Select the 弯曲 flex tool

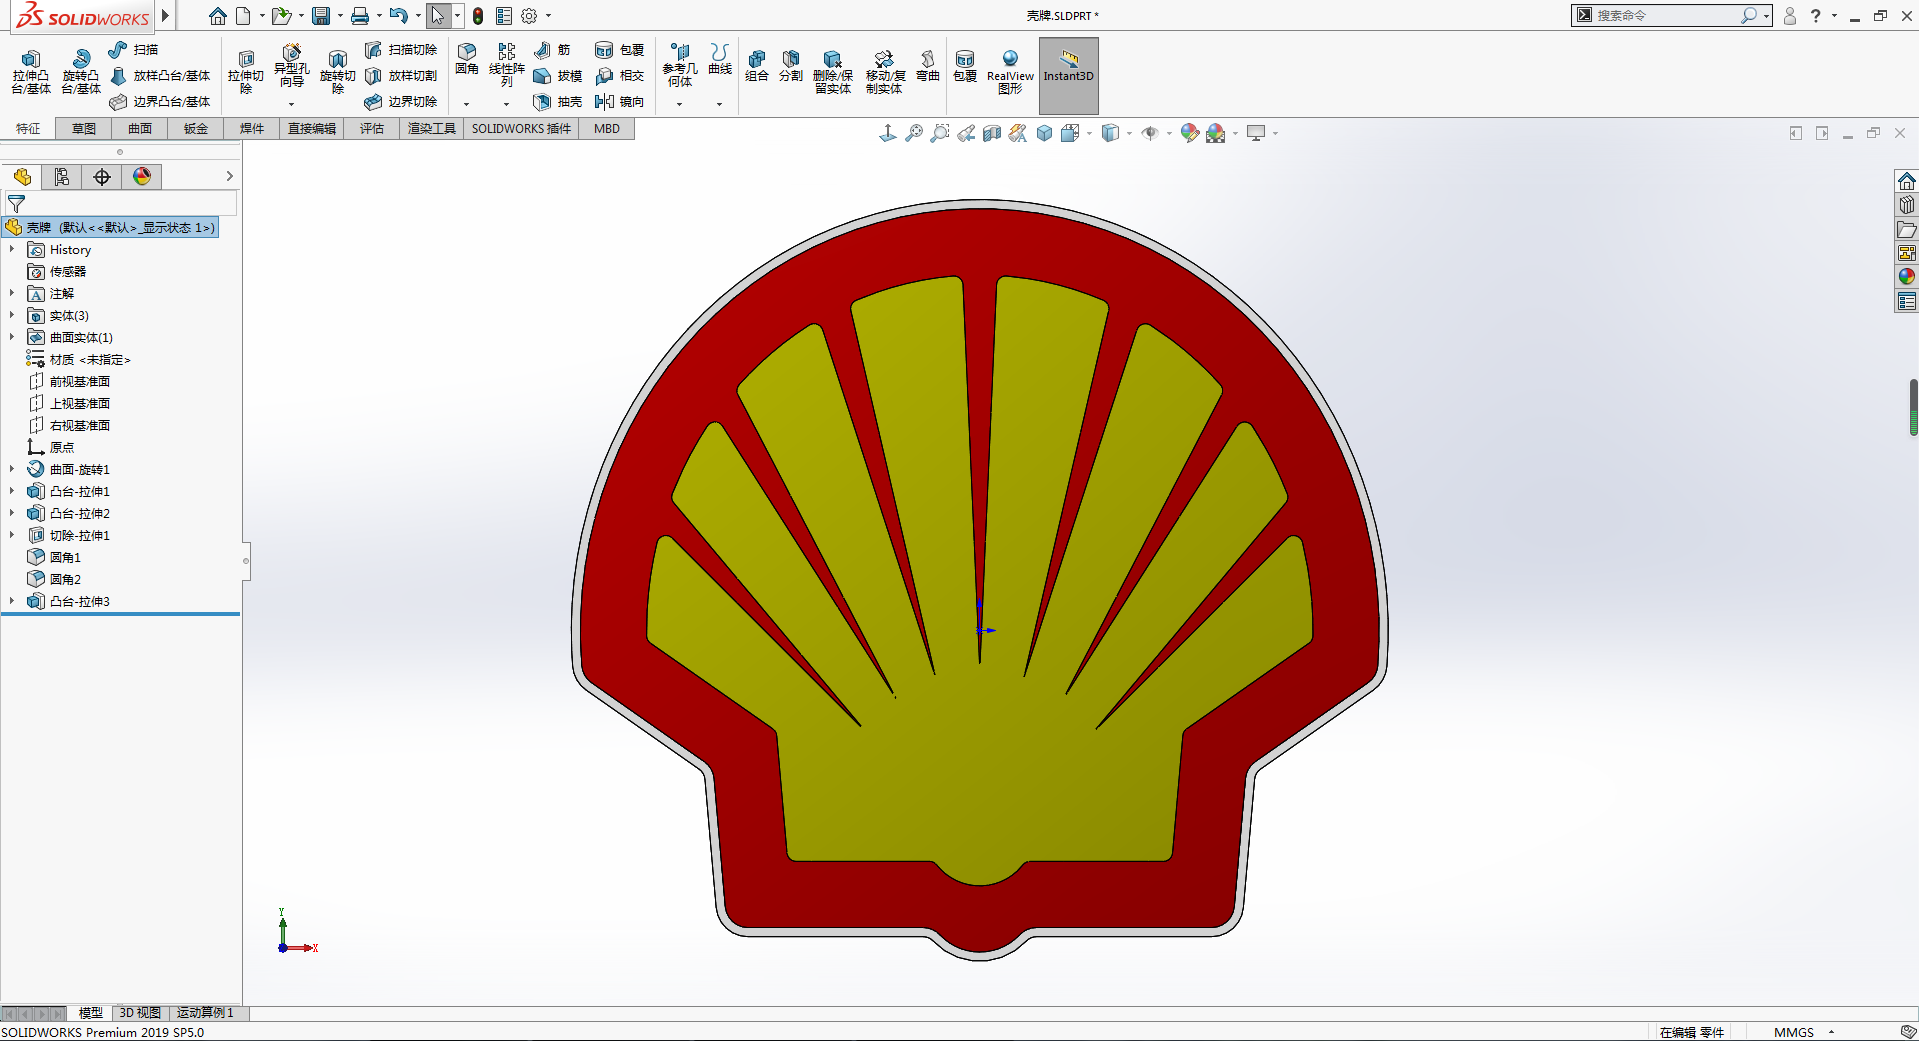(x=928, y=66)
